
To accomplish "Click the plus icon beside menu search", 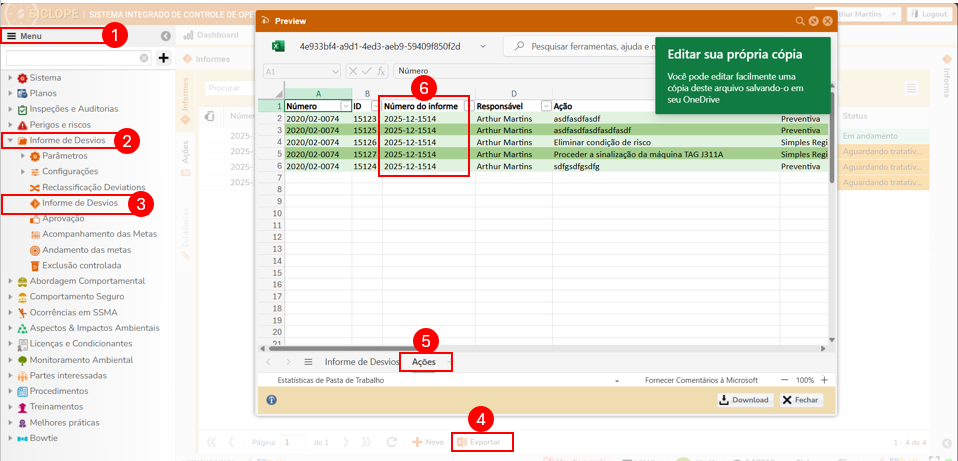I will coord(164,58).
